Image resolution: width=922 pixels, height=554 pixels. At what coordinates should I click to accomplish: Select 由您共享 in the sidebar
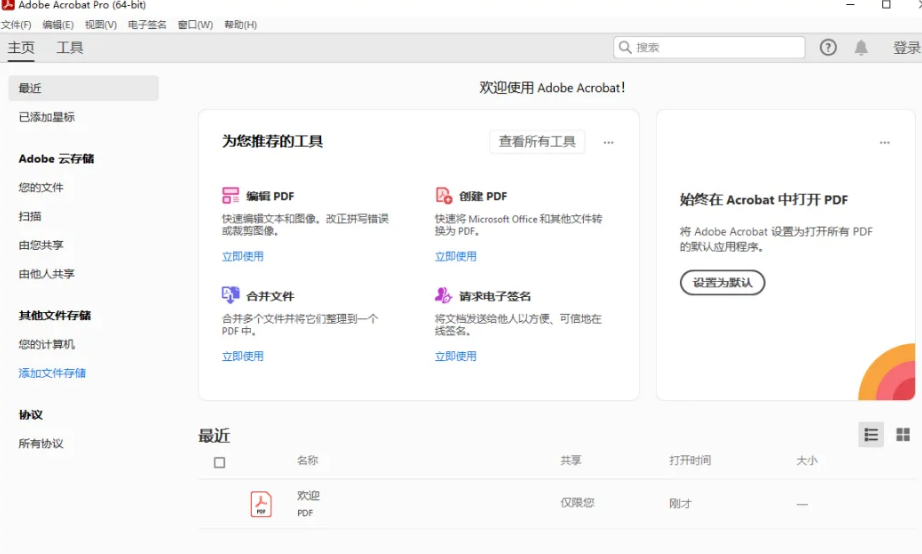(41, 245)
